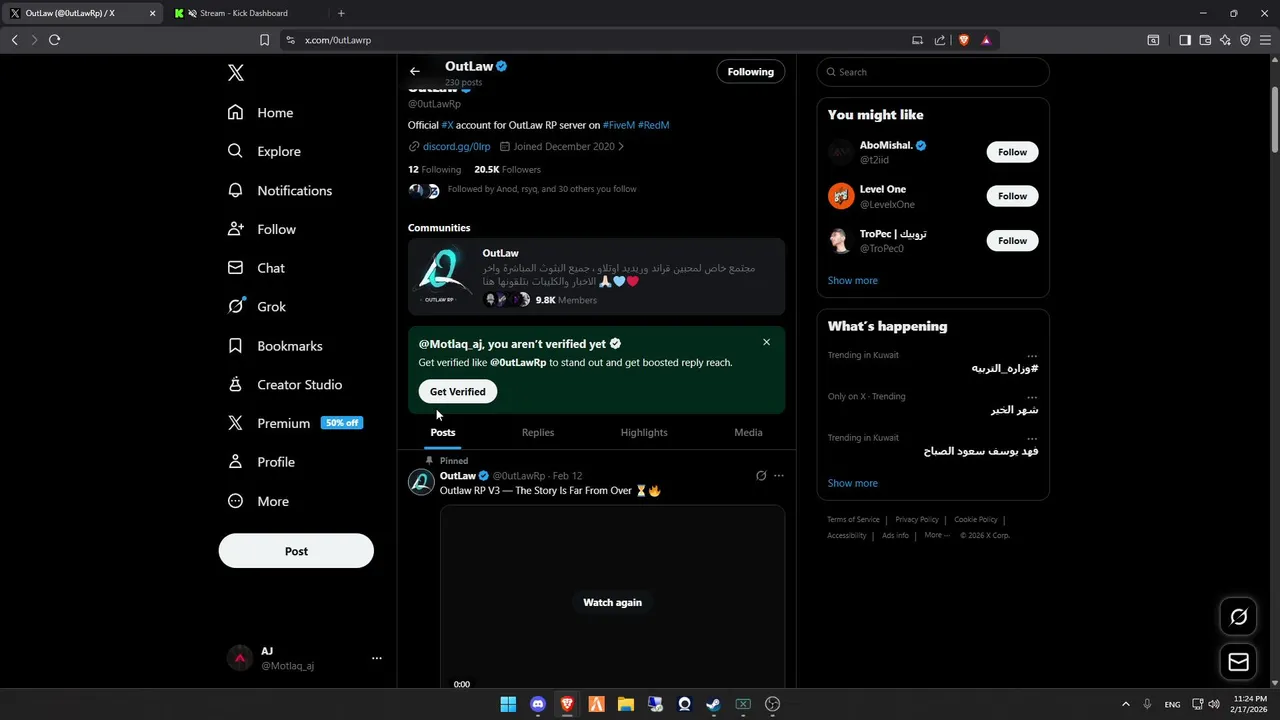The image size is (1280, 720).
Task: Open Windows Start menu
Action: point(508,704)
